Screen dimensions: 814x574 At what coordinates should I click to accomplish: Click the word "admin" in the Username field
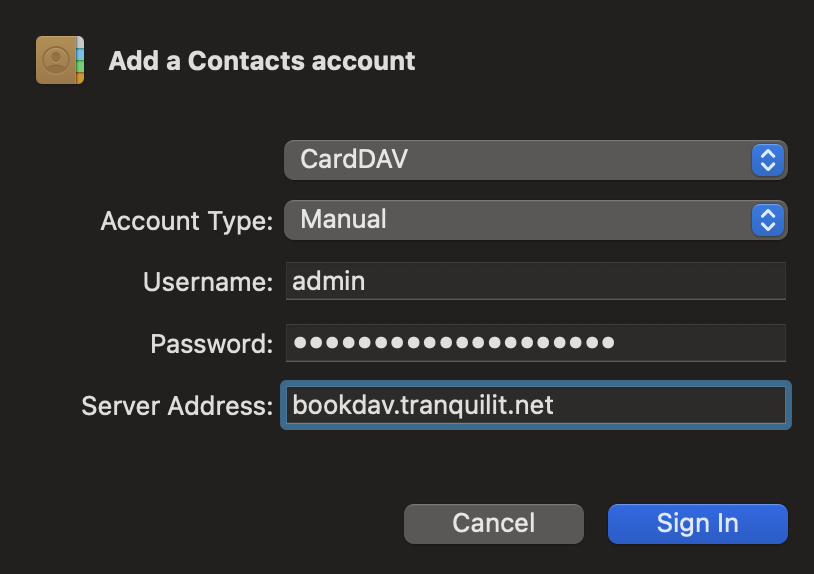[328, 282]
